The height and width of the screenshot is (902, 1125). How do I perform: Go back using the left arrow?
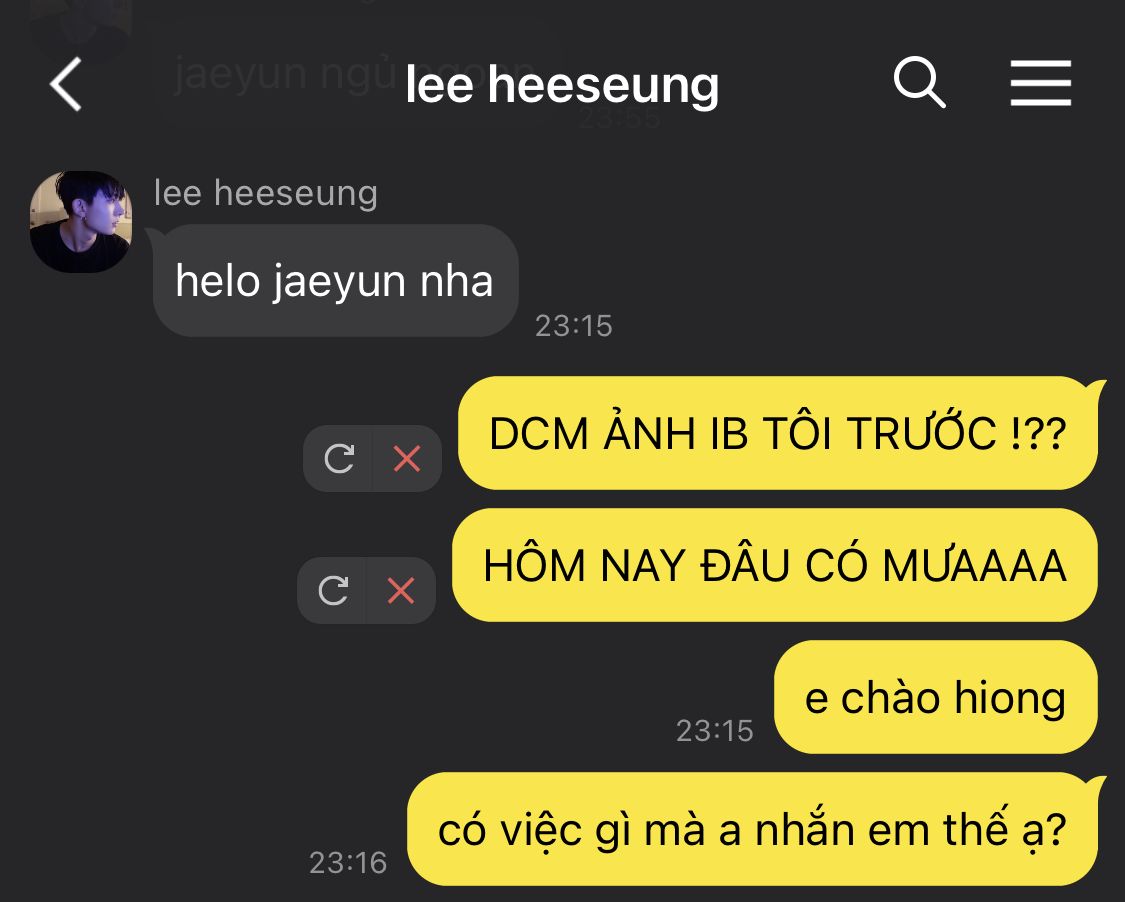pos(65,84)
